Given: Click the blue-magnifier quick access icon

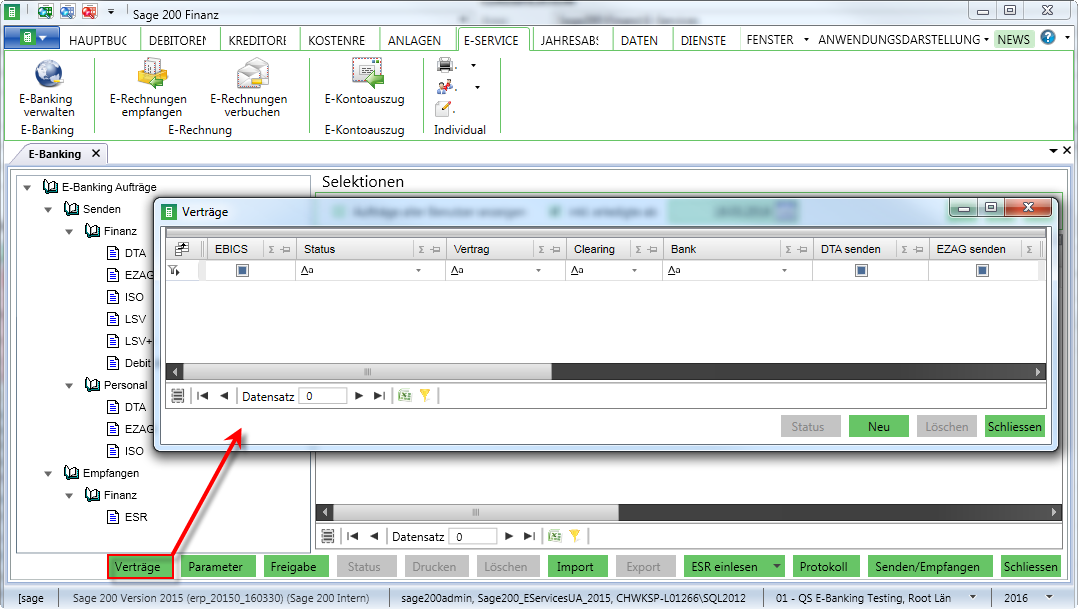Looking at the screenshot, I should tap(67, 12).
